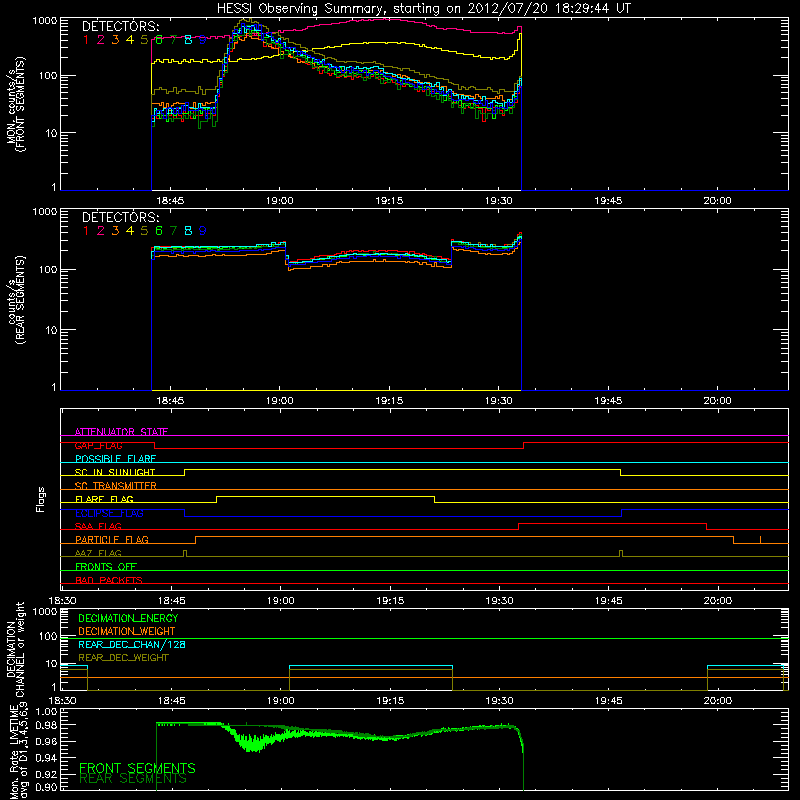Click the 19:00 tick label under rear segments plot
Screen dimensions: 800x800
[x=279, y=401]
